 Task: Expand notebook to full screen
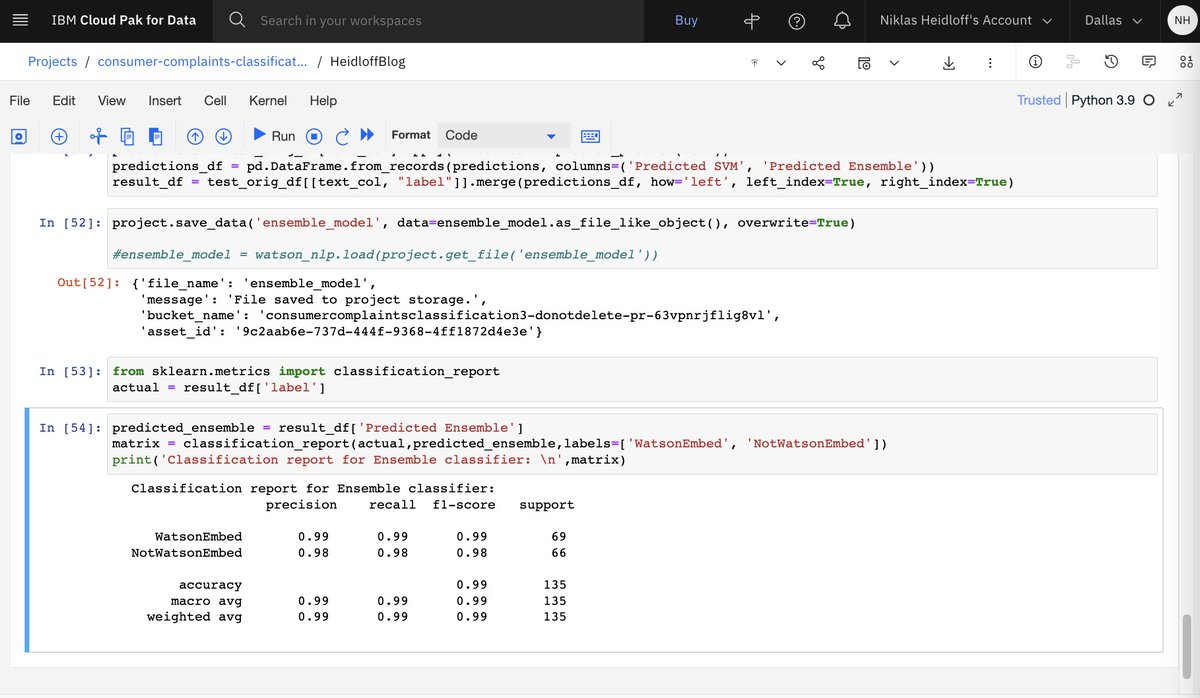1175,100
